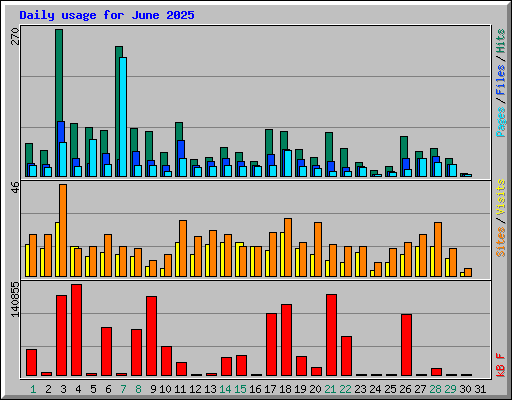Viewport: 512px width, 400px height.
Task: Select day 18 on the x-axis
Action: [285, 389]
